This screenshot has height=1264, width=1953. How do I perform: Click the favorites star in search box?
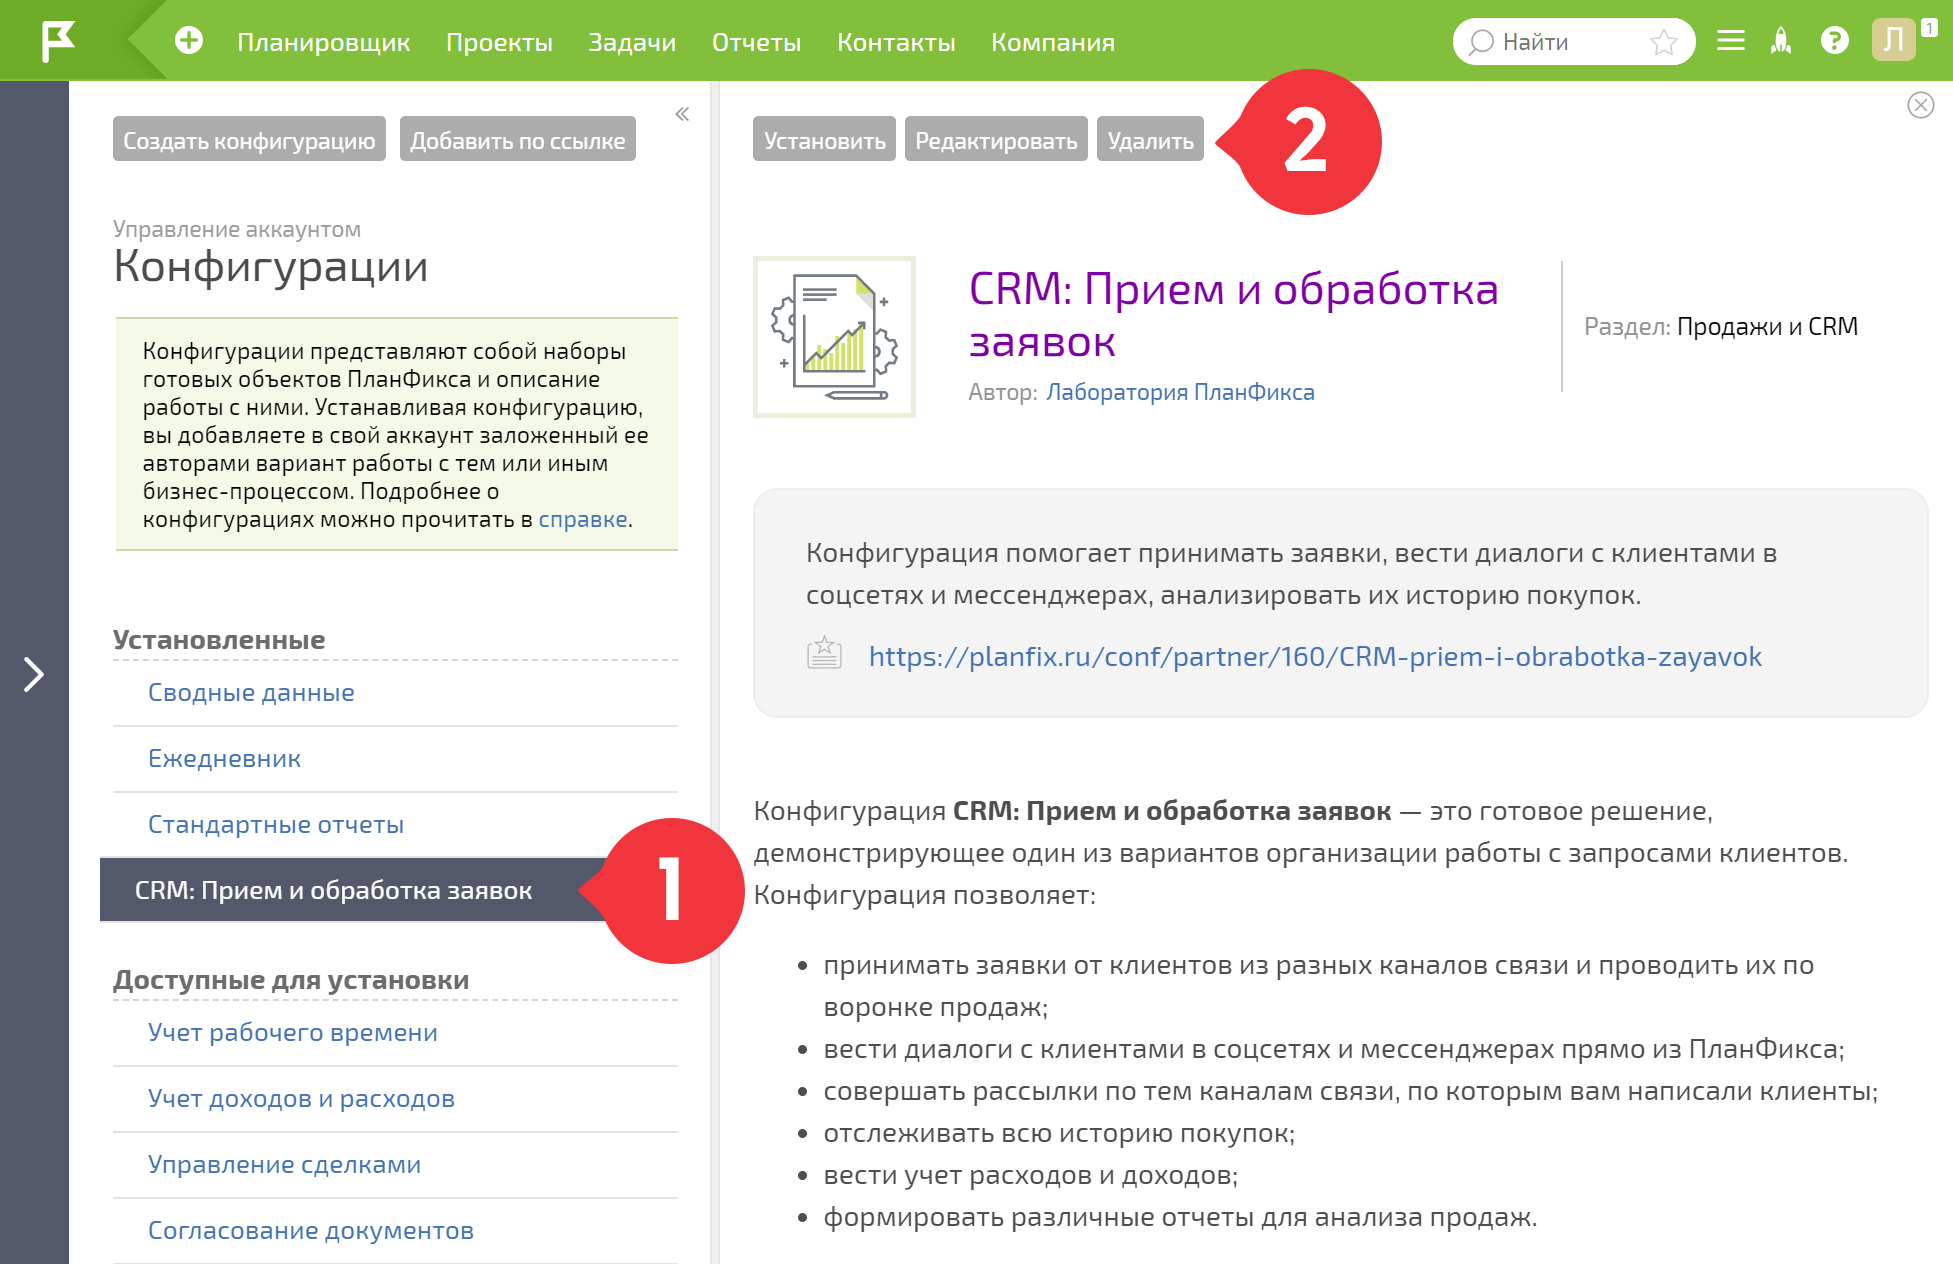point(1664,42)
